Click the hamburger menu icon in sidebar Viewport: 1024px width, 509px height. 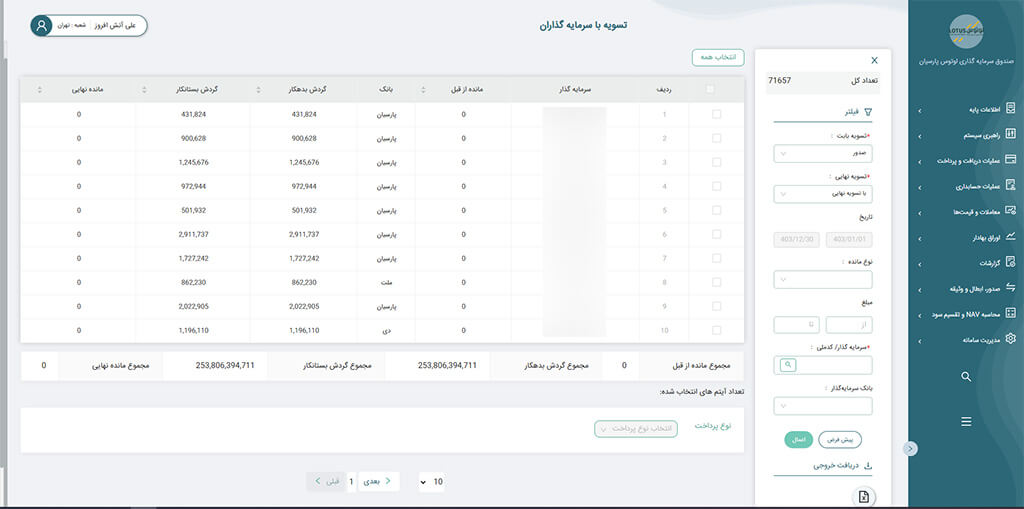click(966, 422)
